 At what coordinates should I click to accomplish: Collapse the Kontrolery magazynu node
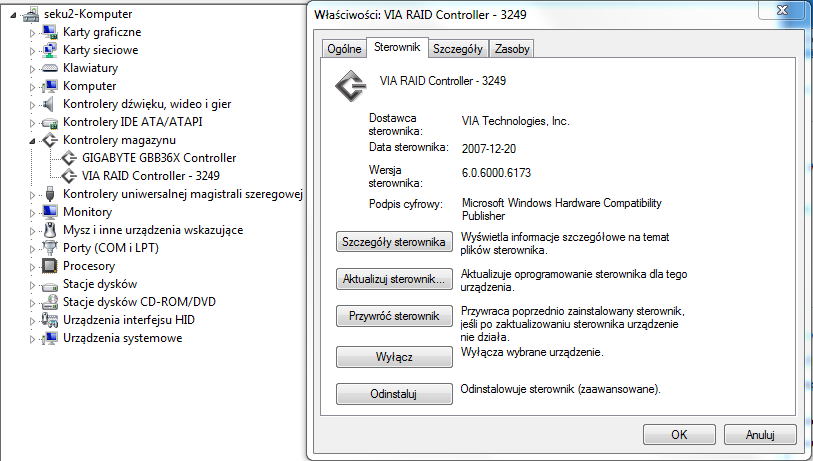[32, 141]
